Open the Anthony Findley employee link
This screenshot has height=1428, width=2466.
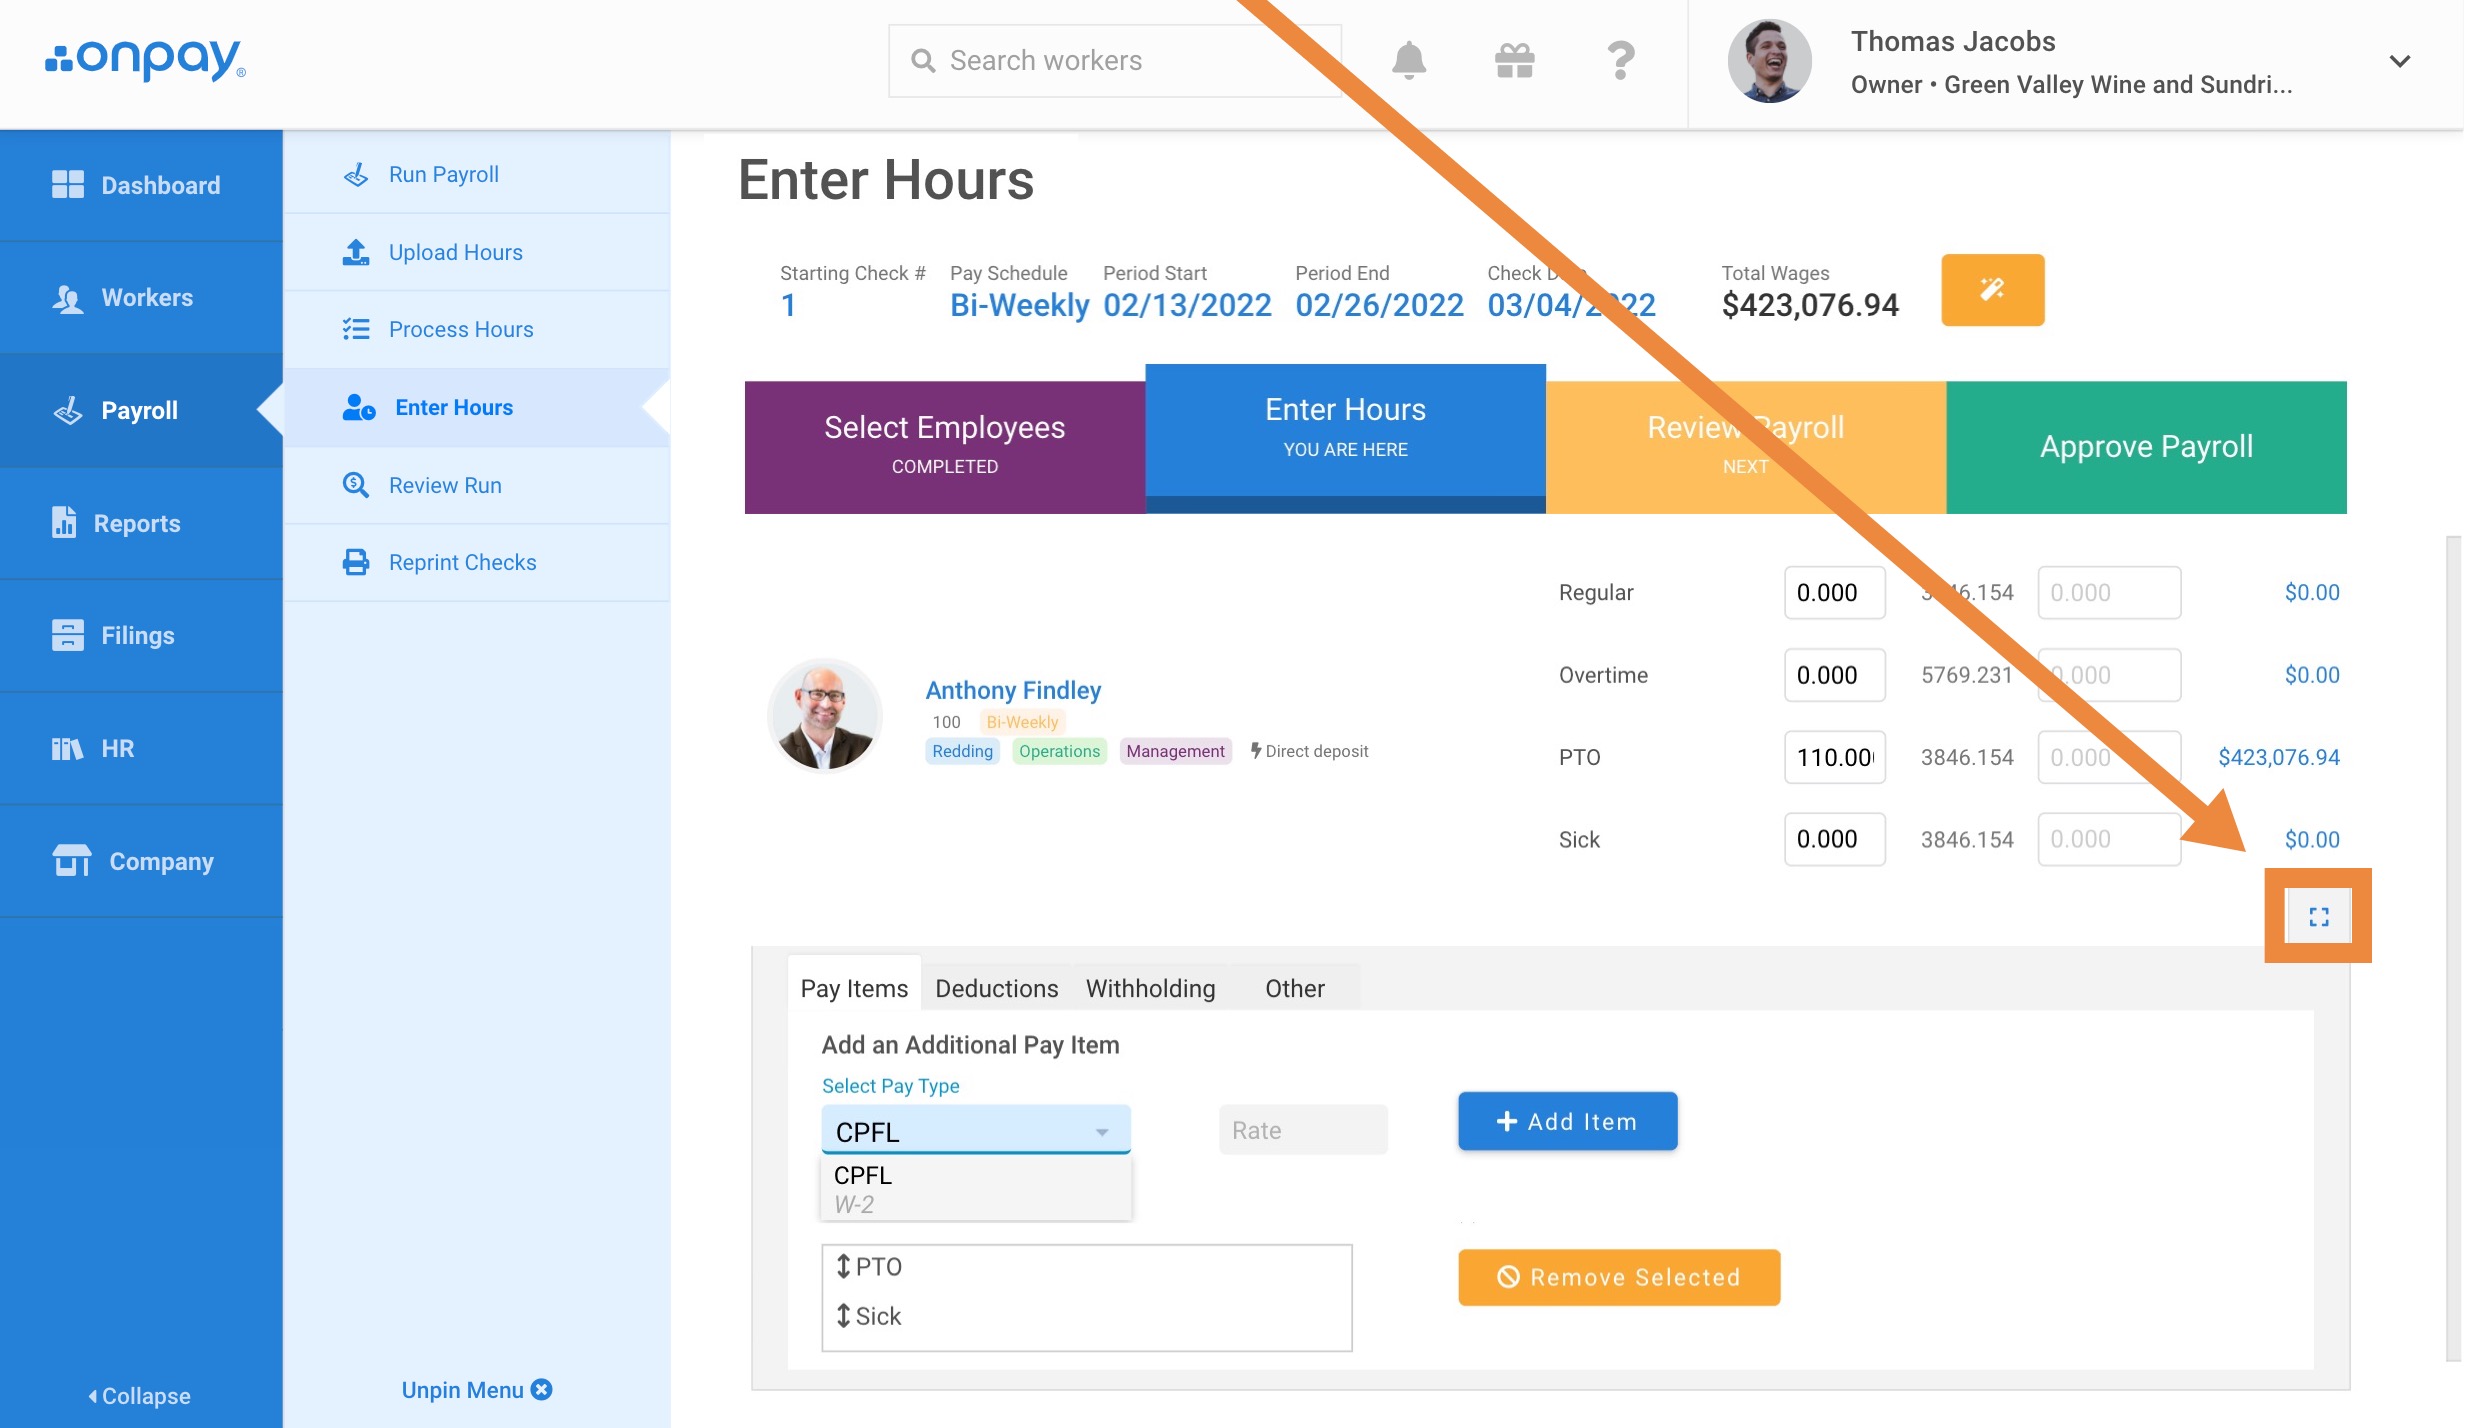1012,690
